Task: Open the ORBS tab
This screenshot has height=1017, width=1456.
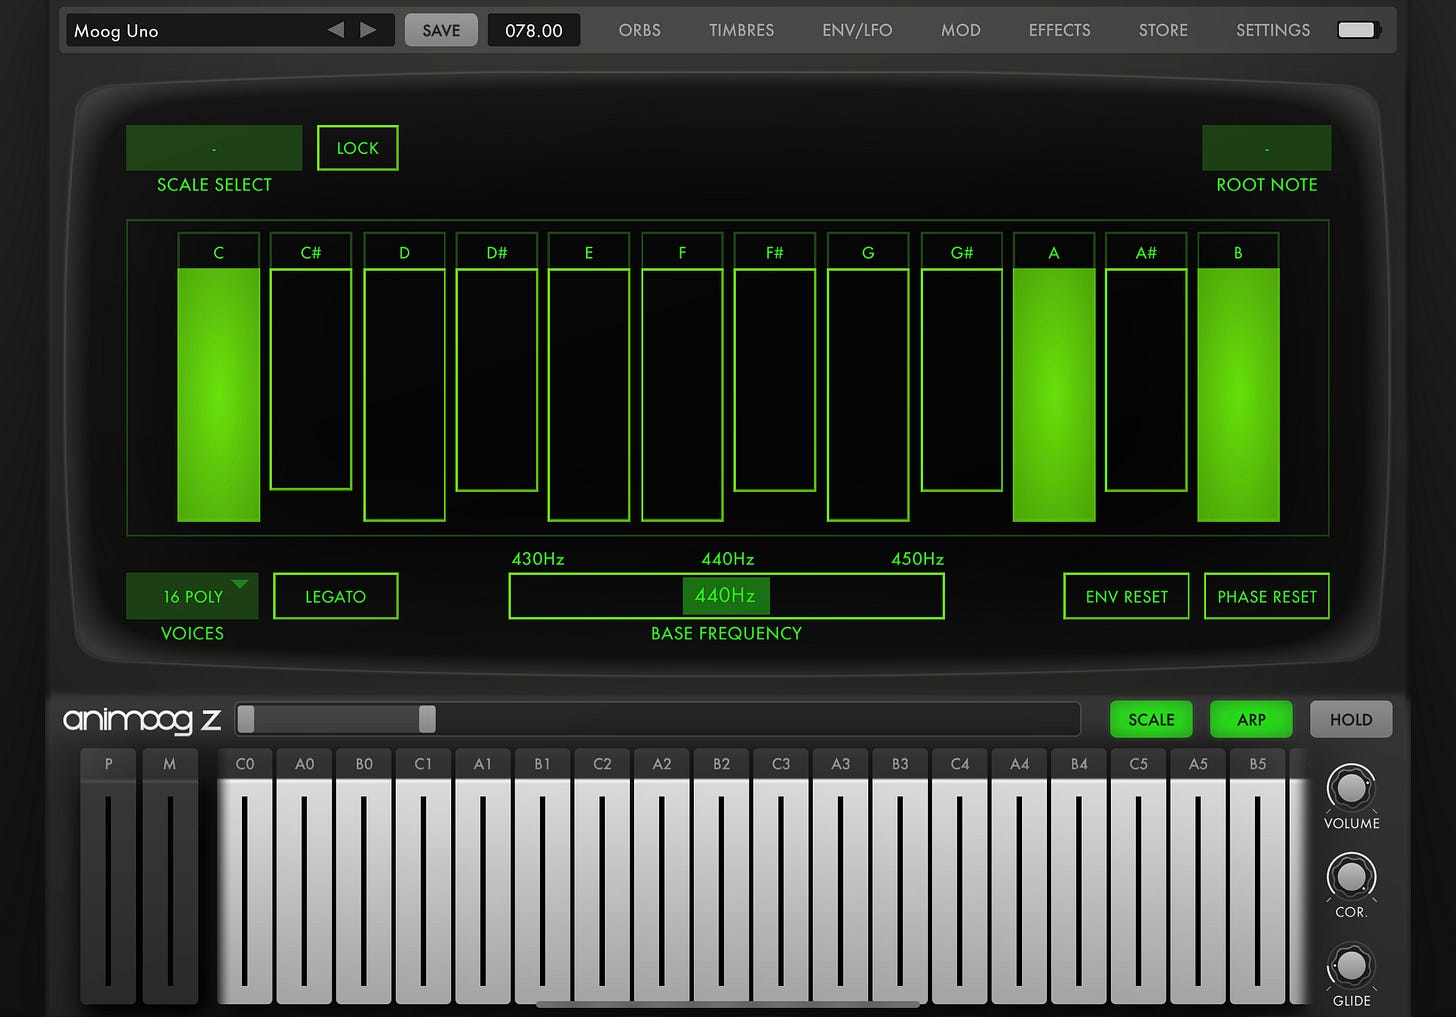Action: 640,30
